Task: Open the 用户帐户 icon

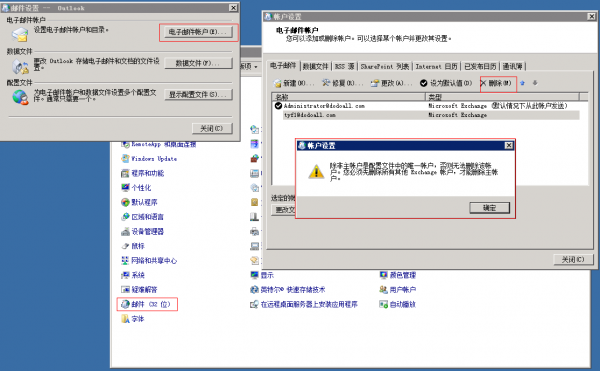Action: pos(383,290)
